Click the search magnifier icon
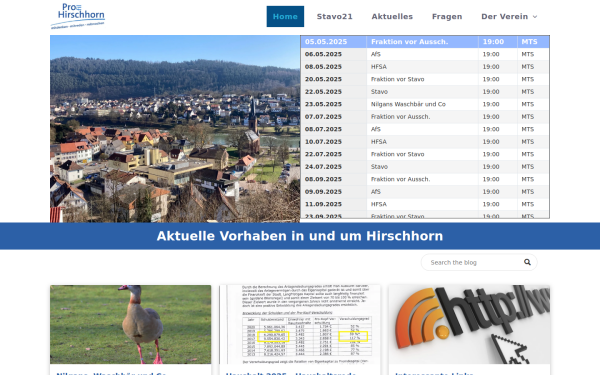Viewport: 600px width, 375px height. click(x=527, y=262)
